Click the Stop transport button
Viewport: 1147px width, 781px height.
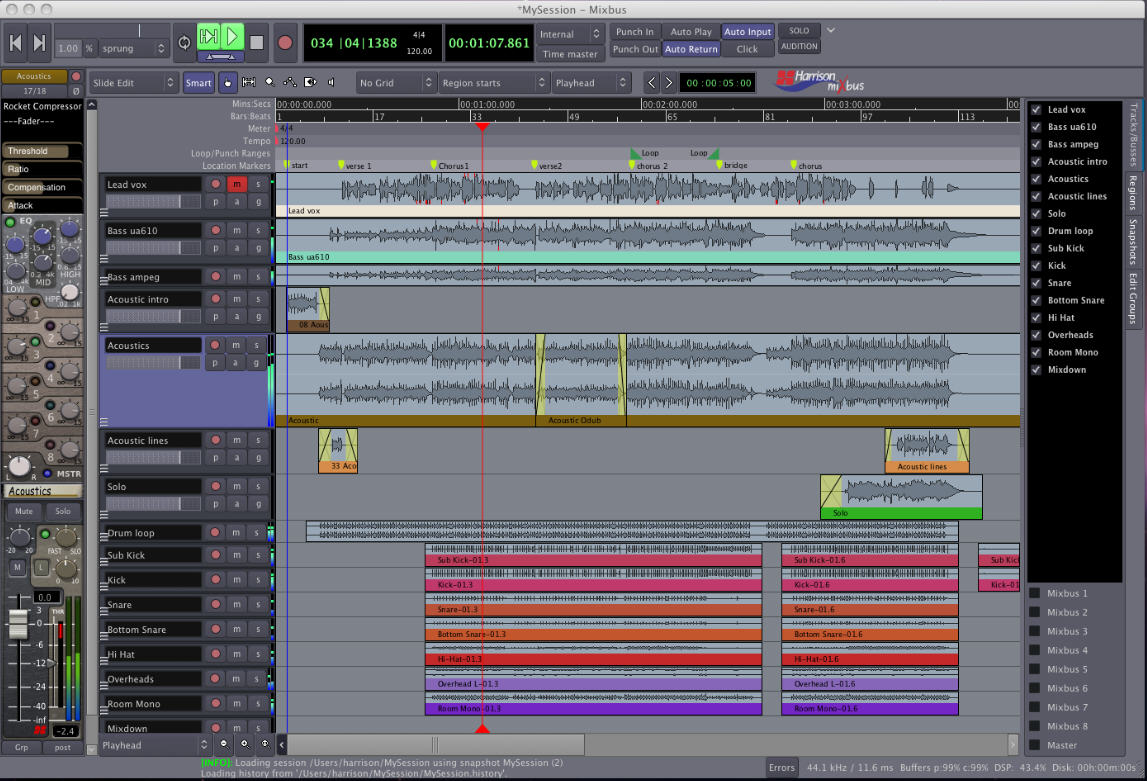pyautogui.click(x=257, y=42)
